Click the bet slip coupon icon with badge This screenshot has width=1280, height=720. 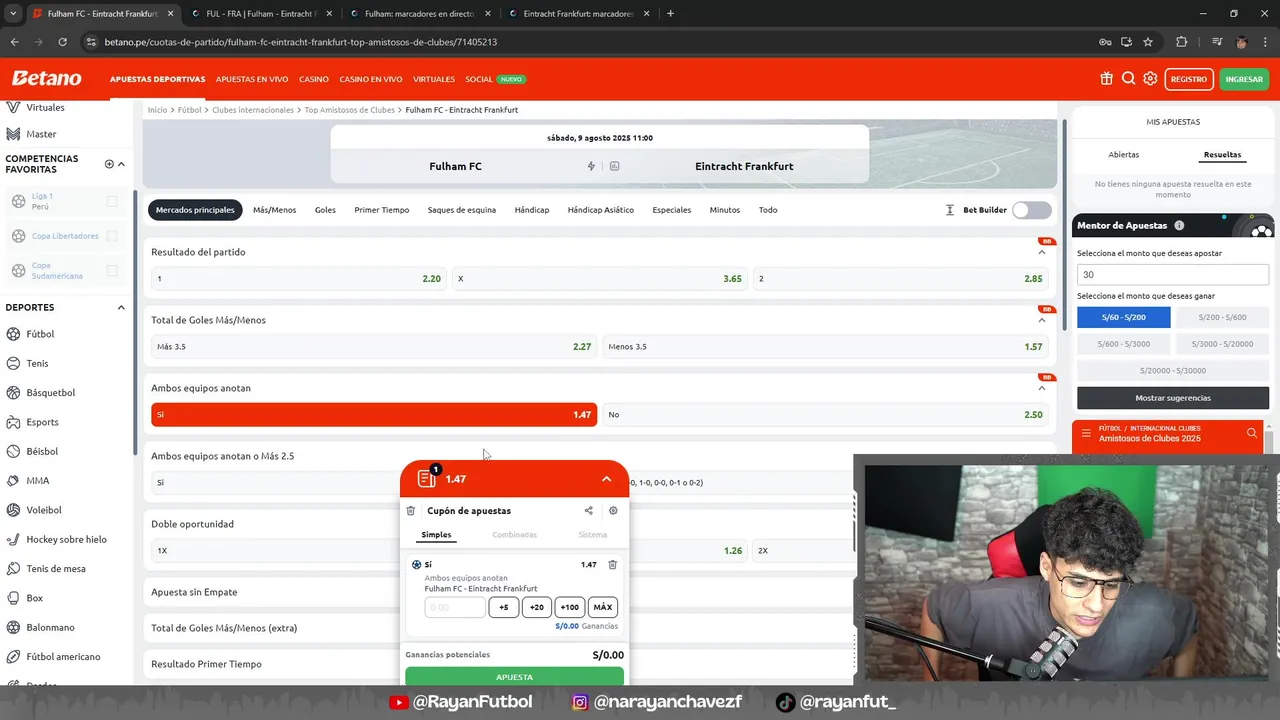pos(427,478)
